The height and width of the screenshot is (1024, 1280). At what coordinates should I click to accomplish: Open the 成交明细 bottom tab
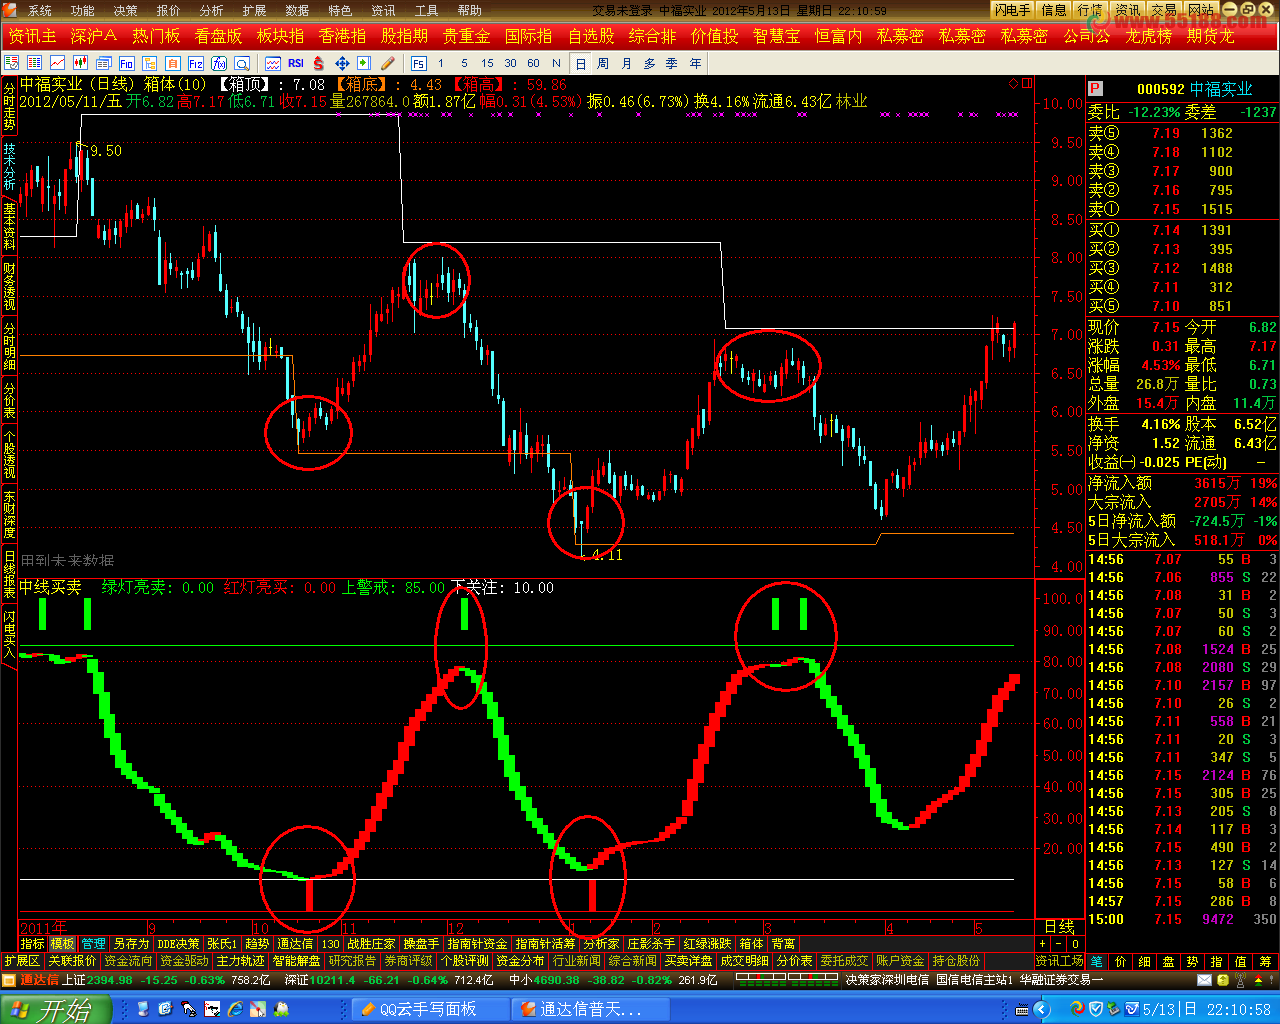745,961
